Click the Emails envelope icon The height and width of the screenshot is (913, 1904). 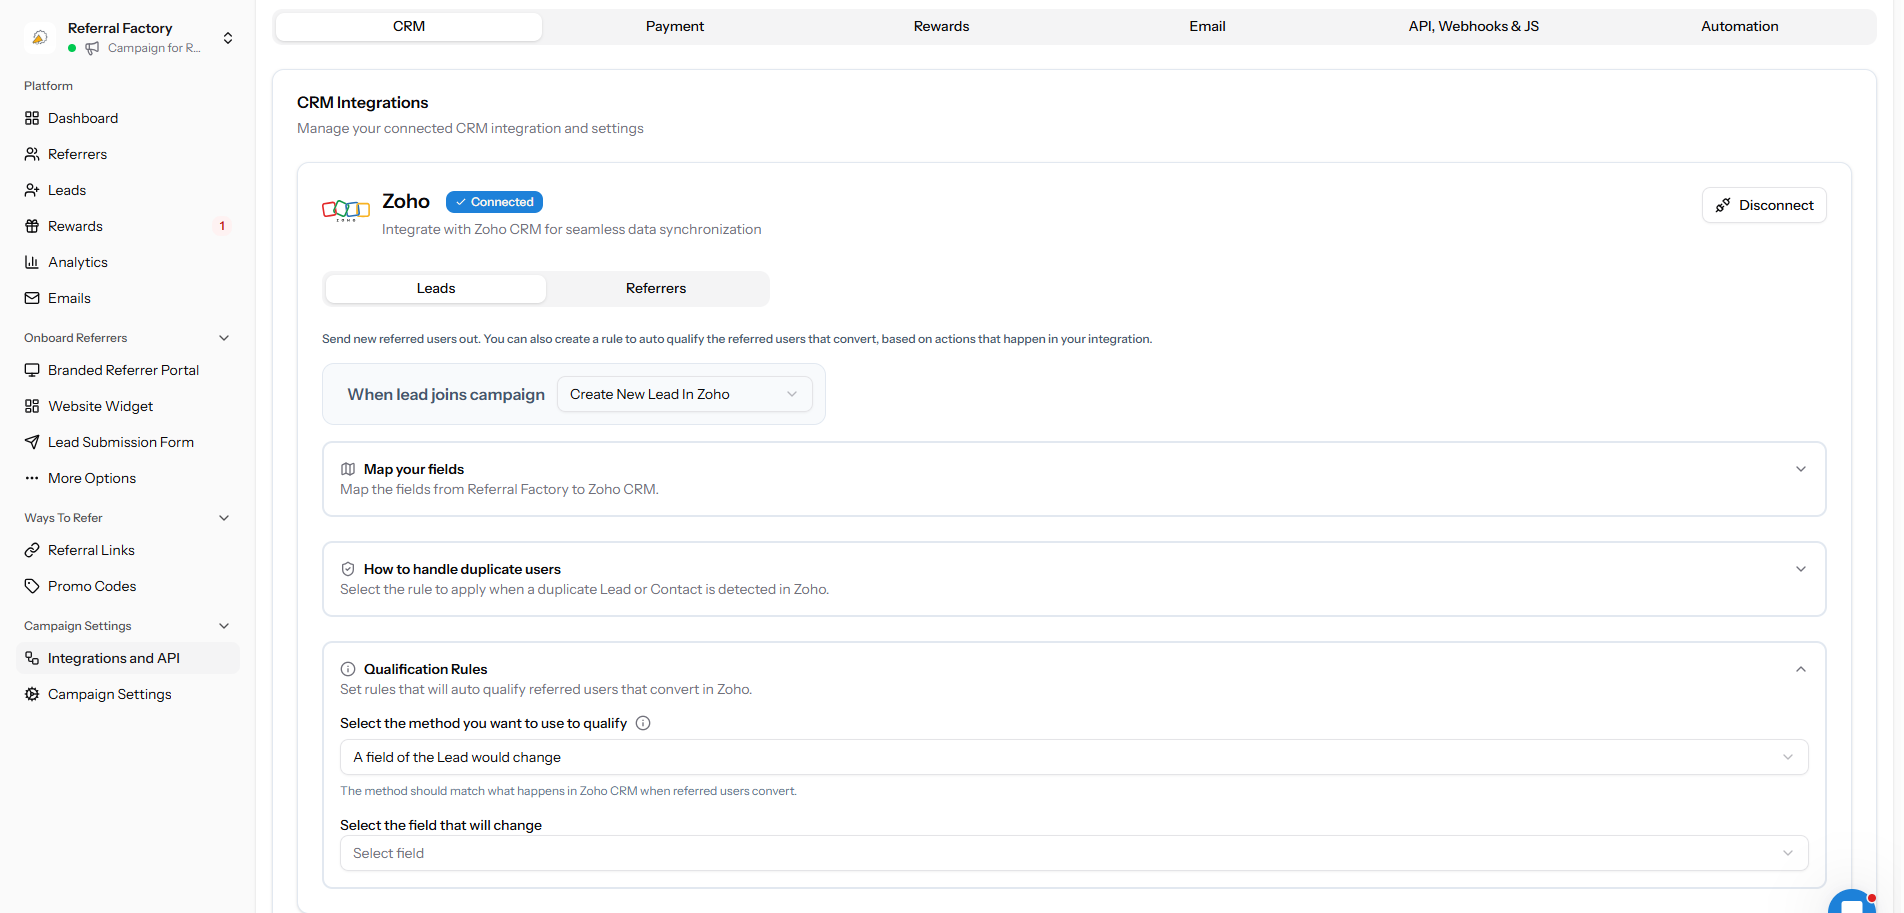pos(32,298)
